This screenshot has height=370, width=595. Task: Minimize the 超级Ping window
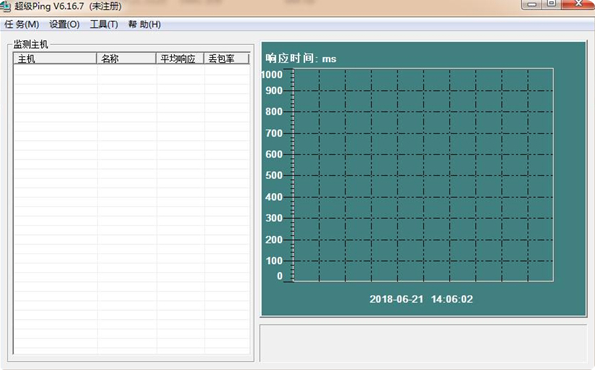(532, 4)
